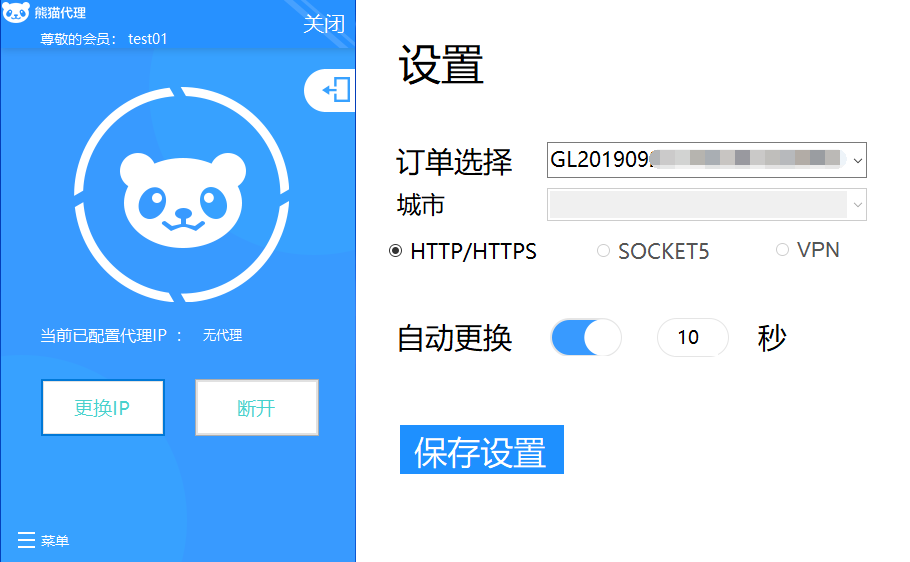Click the 熊猫代理 app title text
The width and height of the screenshot is (910, 562).
click(x=60, y=12)
